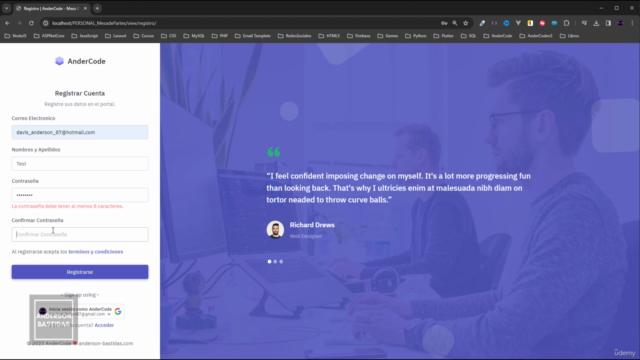640x360 pixels.
Task: Open the Laravel bookmarks folder
Action: tap(116, 36)
